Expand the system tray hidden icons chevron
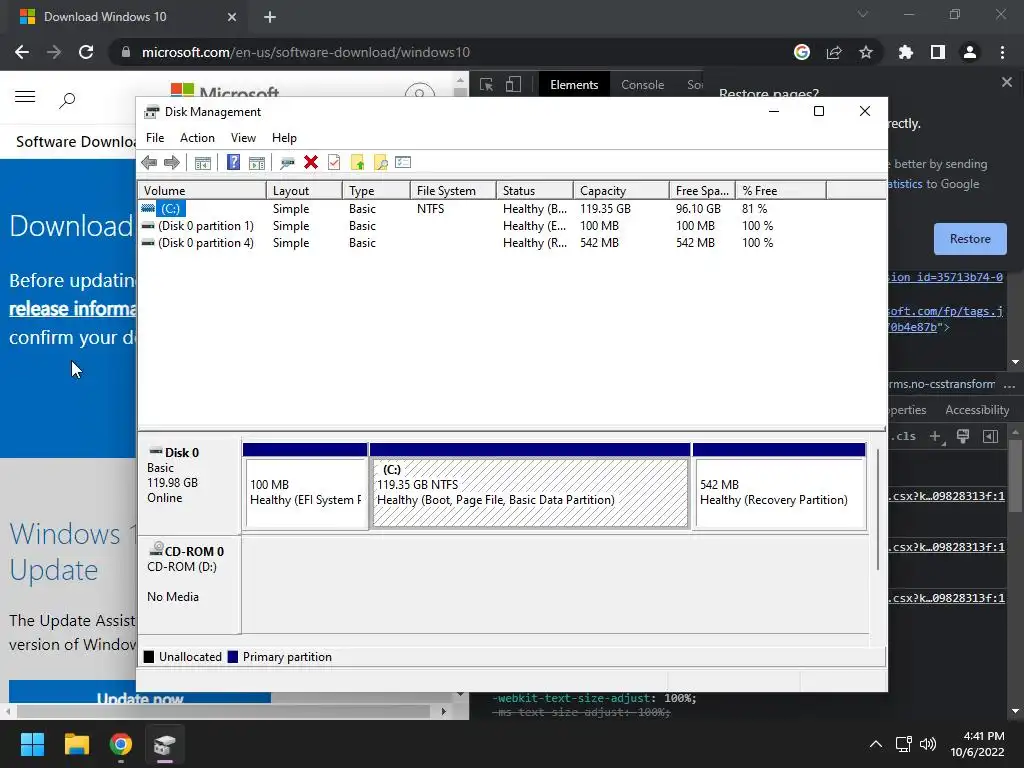Screen dimensions: 1024x768 [x=876, y=744]
